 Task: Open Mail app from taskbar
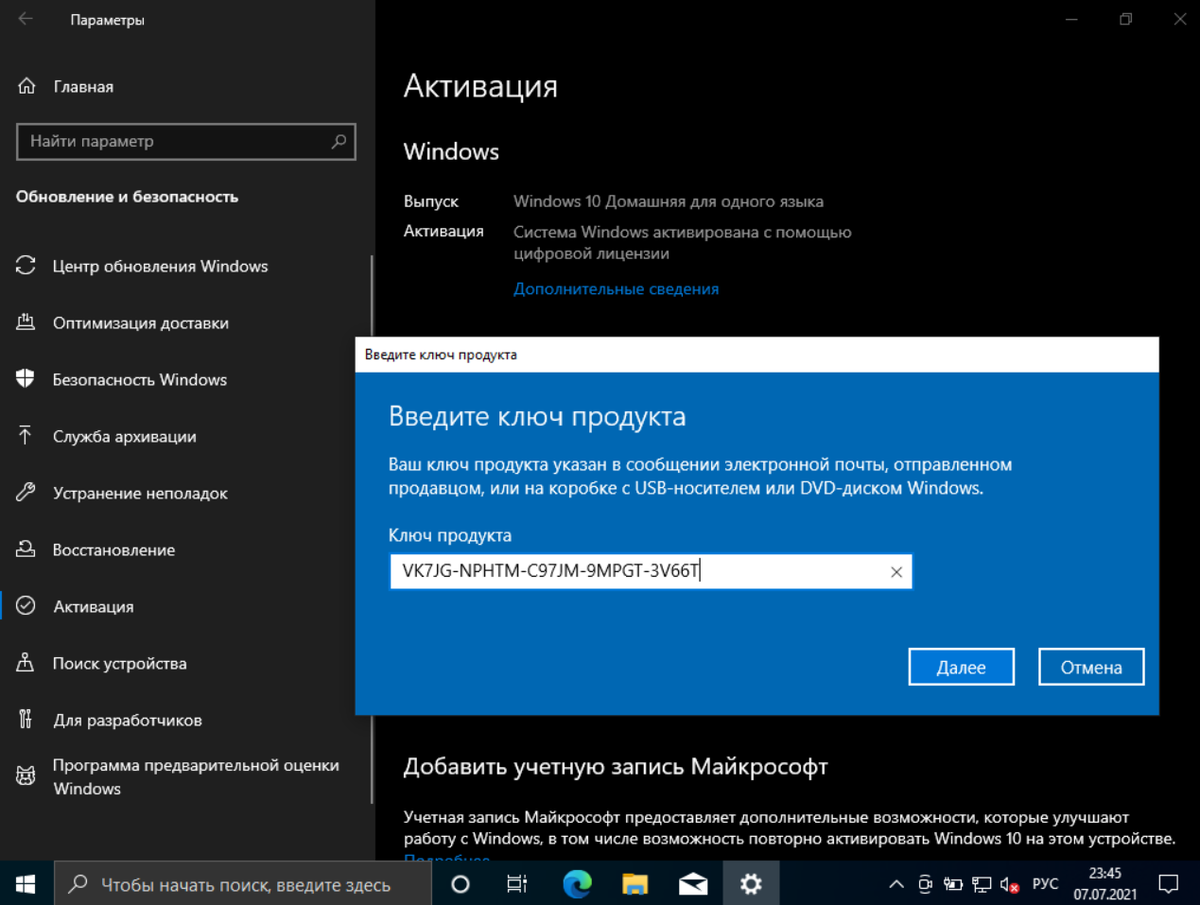click(x=693, y=884)
